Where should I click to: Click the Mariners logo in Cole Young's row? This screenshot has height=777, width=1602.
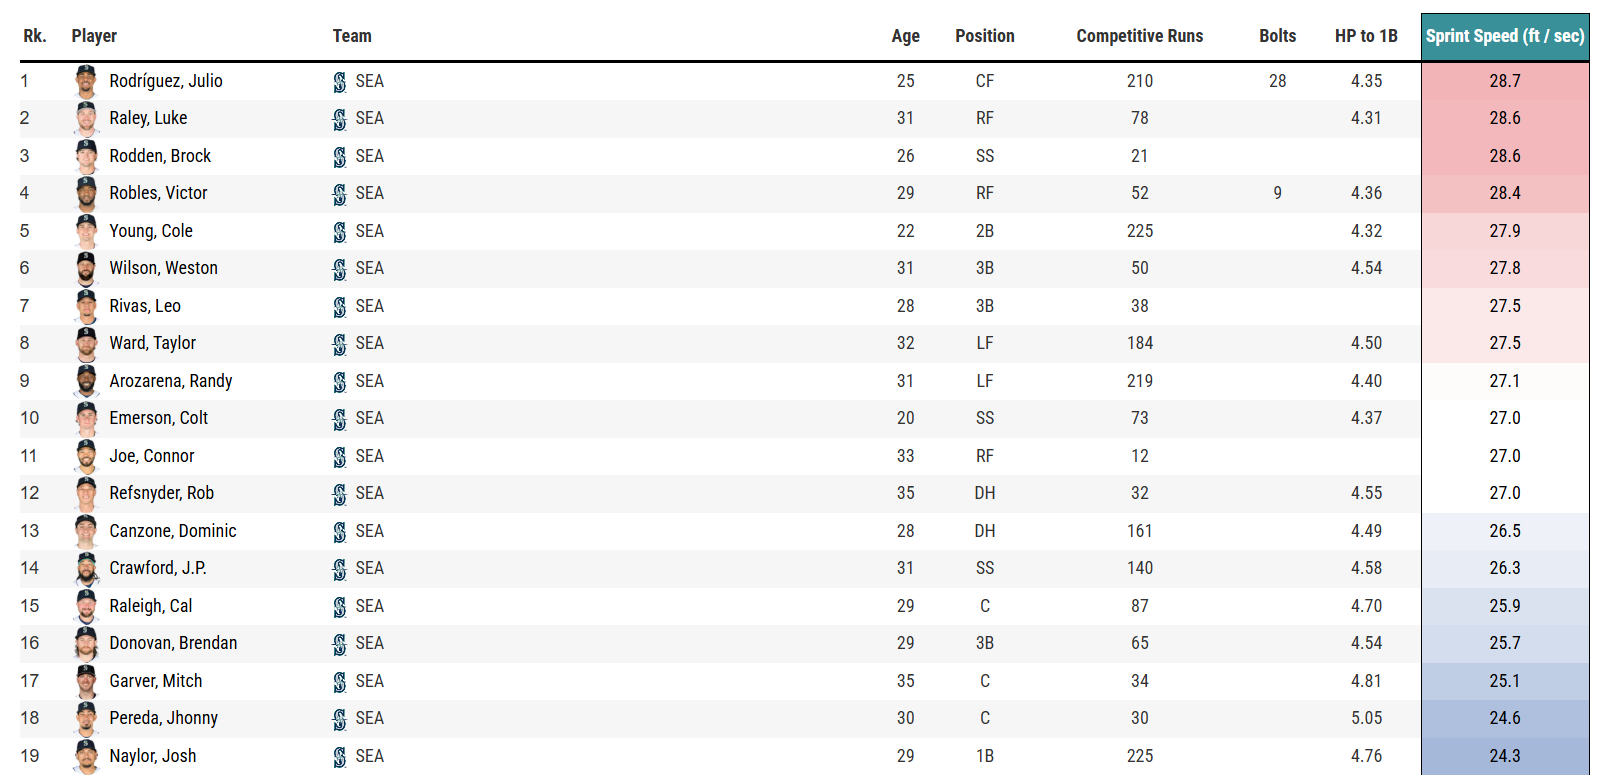click(x=340, y=232)
